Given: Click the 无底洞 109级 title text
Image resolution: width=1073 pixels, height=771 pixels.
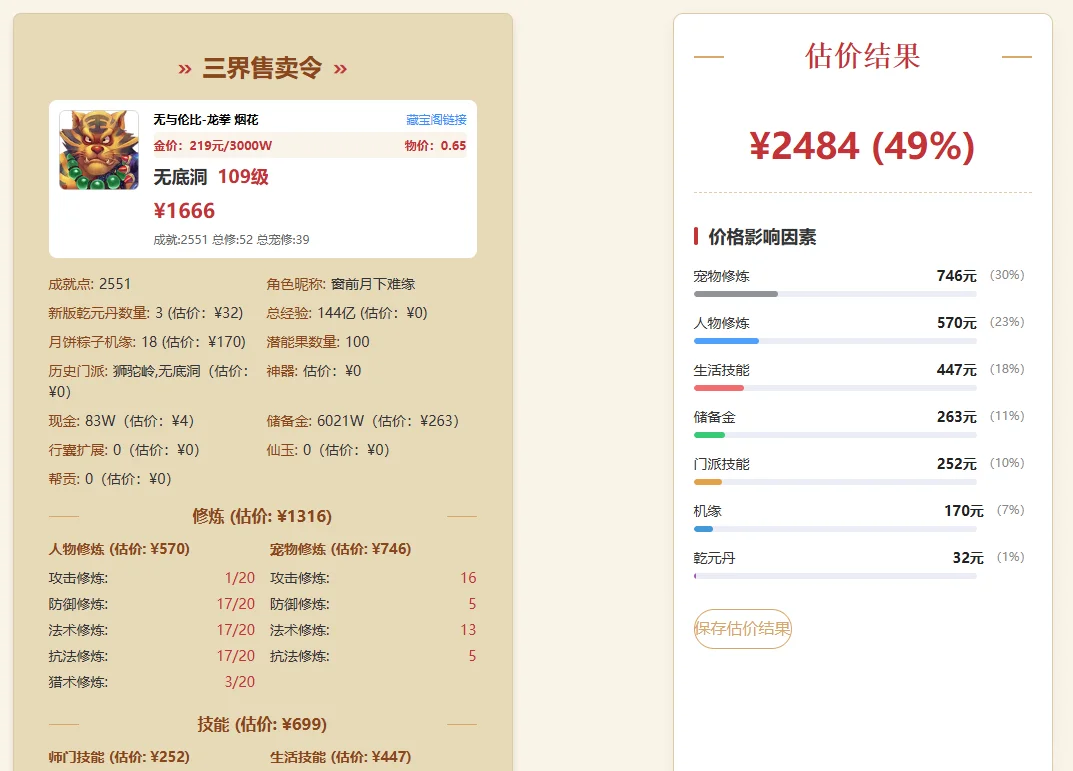Looking at the screenshot, I should tap(210, 177).
